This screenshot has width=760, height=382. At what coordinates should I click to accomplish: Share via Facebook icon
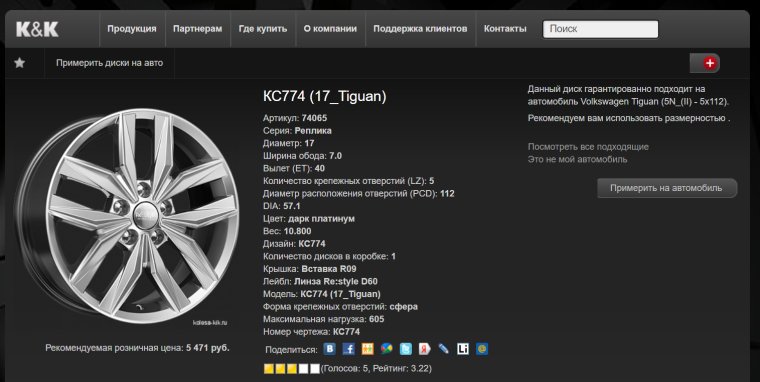(348, 349)
